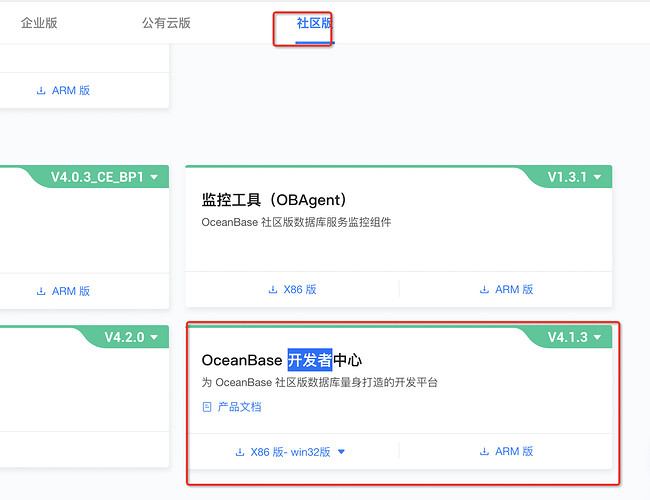Click download icon beside X86 版 on OBAgent card
Image resolution: width=650 pixels, height=500 pixels.
tap(273, 289)
